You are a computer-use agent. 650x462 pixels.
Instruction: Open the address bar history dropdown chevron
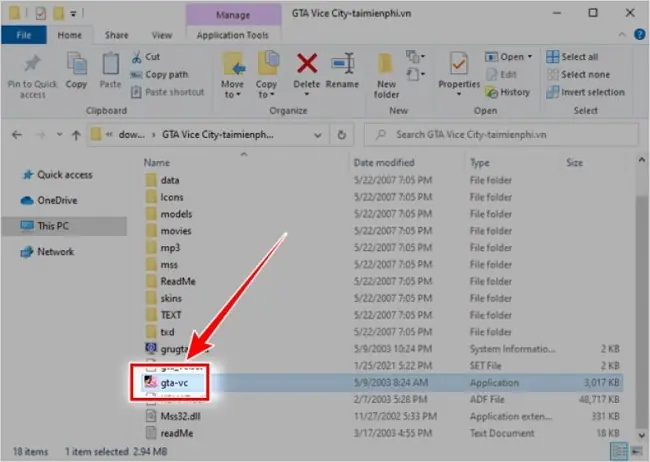click(318, 135)
